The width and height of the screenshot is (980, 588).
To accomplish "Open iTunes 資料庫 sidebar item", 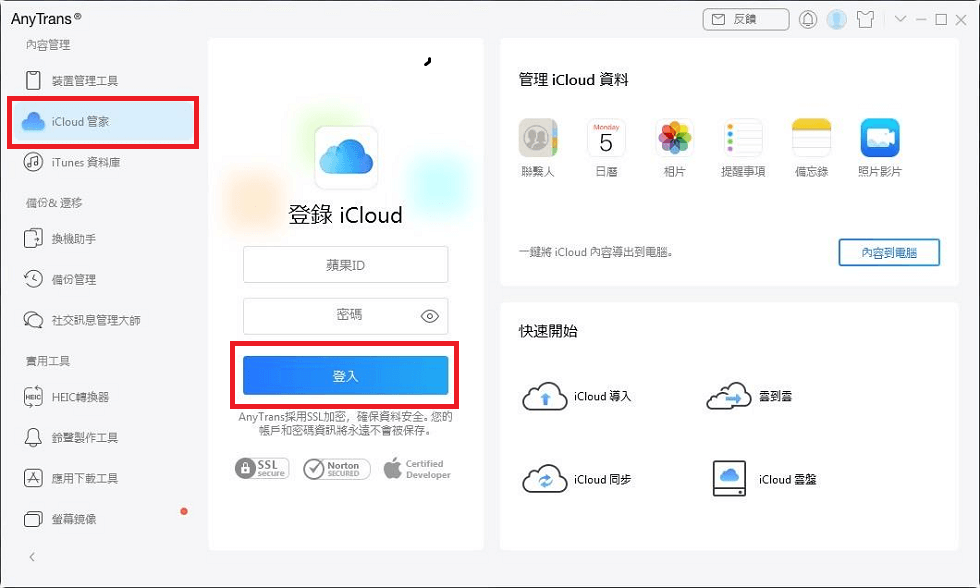I will coord(72,162).
